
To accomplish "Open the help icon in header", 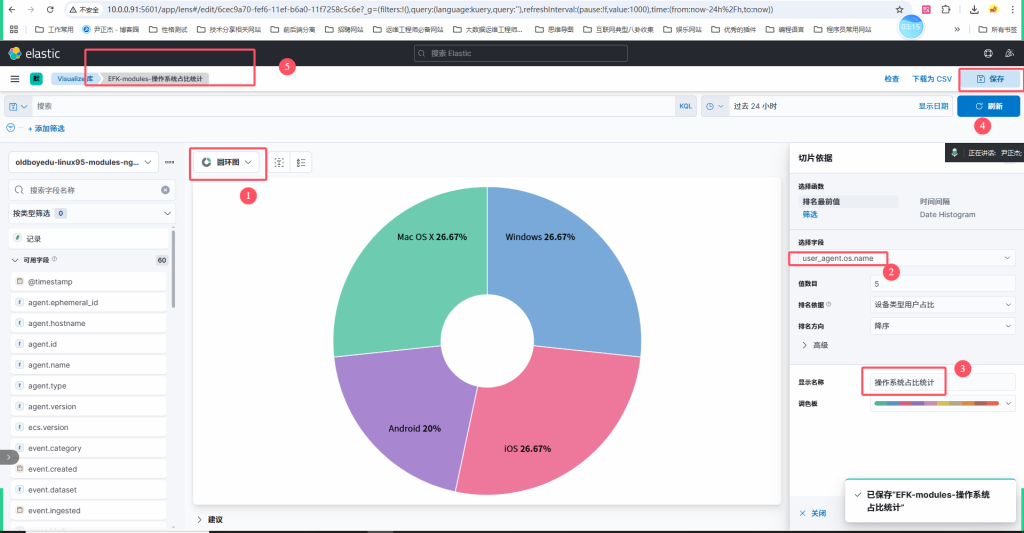I will 988,53.
